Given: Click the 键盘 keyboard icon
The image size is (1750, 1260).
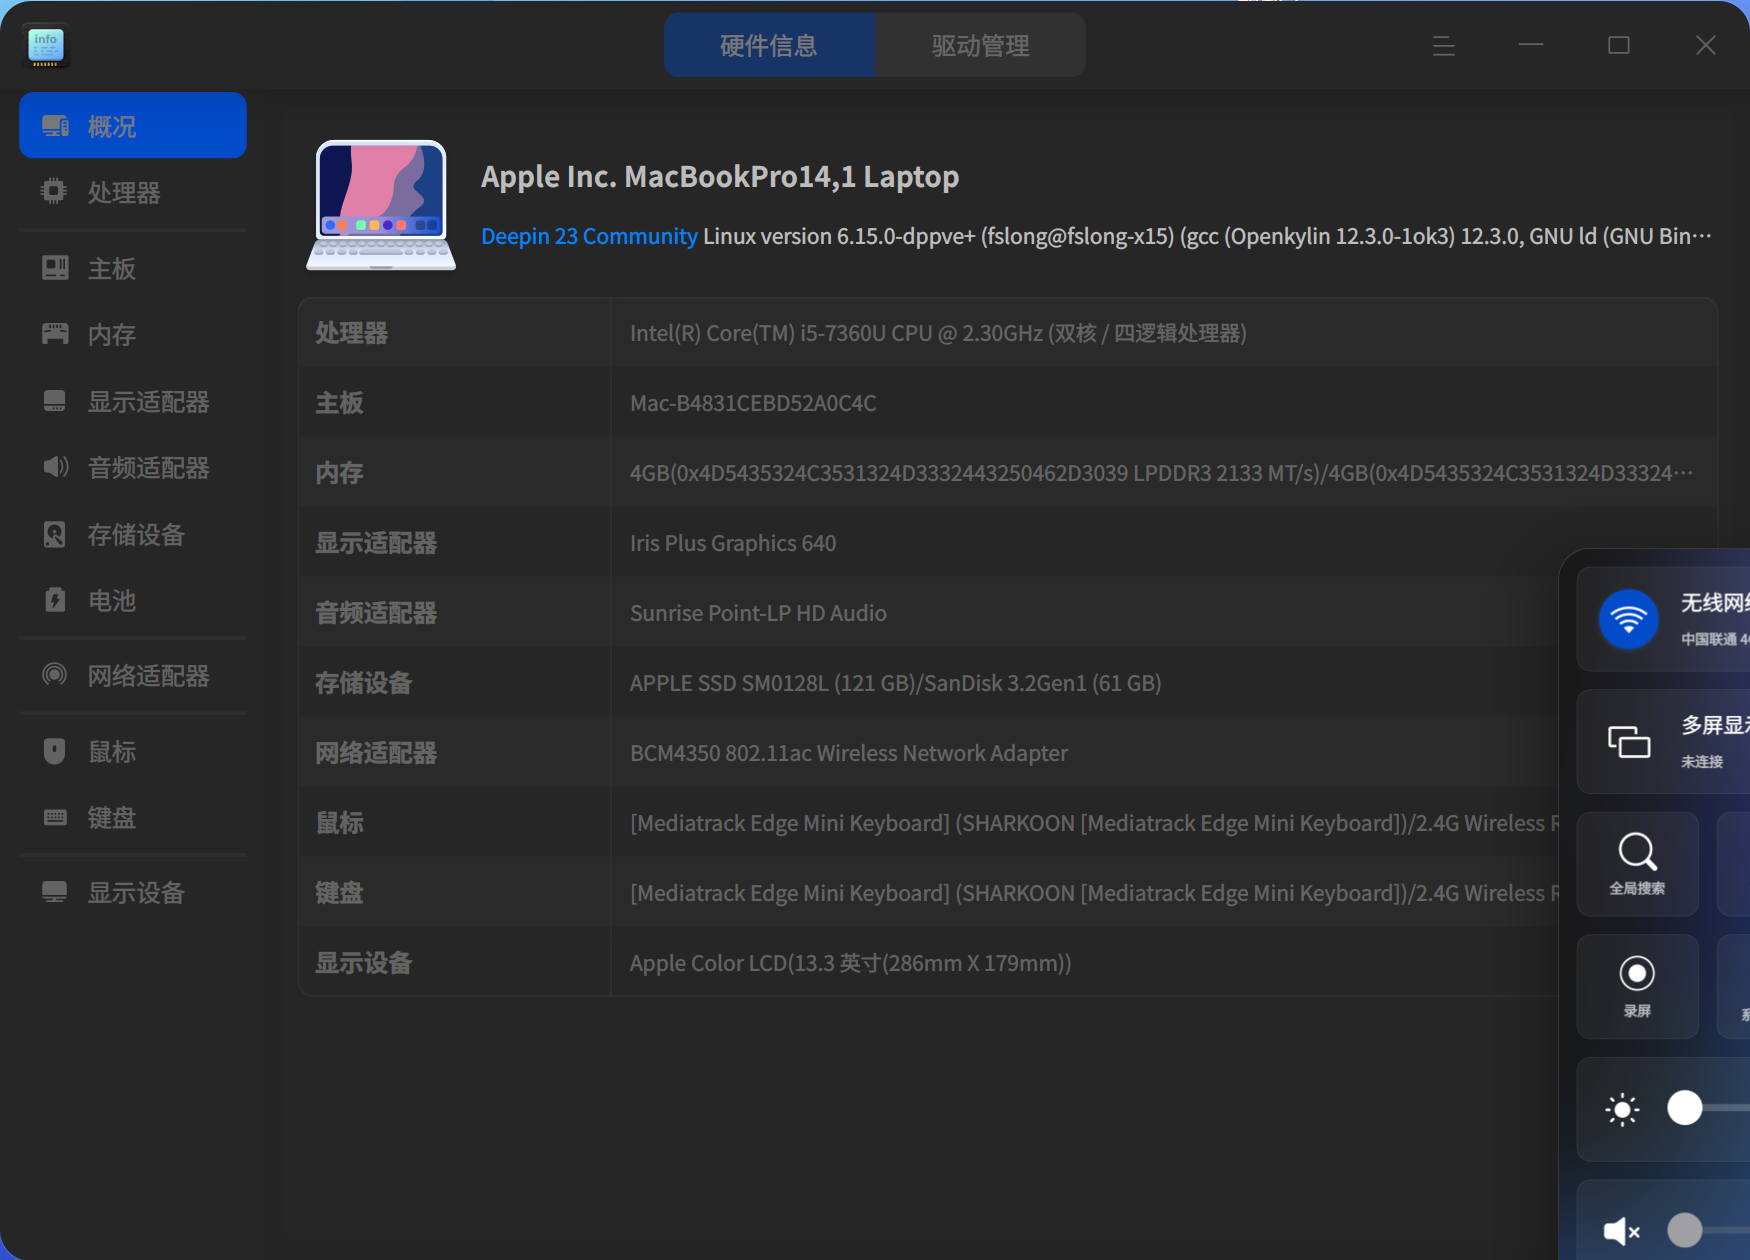Looking at the screenshot, I should pyautogui.click(x=55, y=817).
